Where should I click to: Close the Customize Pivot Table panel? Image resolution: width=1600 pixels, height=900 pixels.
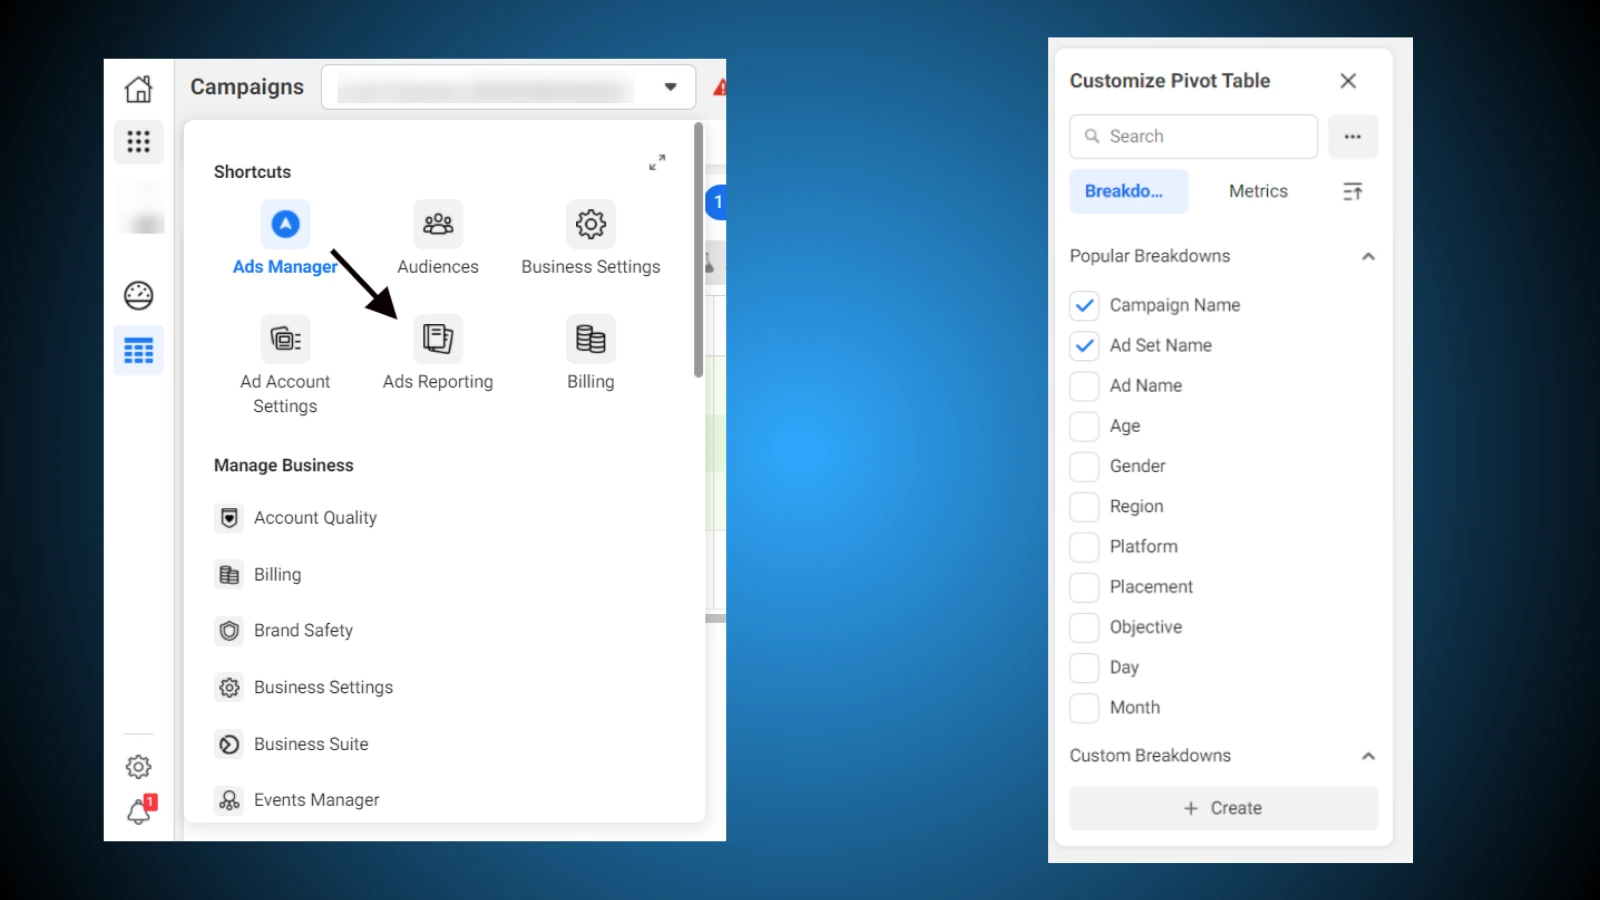click(x=1348, y=81)
